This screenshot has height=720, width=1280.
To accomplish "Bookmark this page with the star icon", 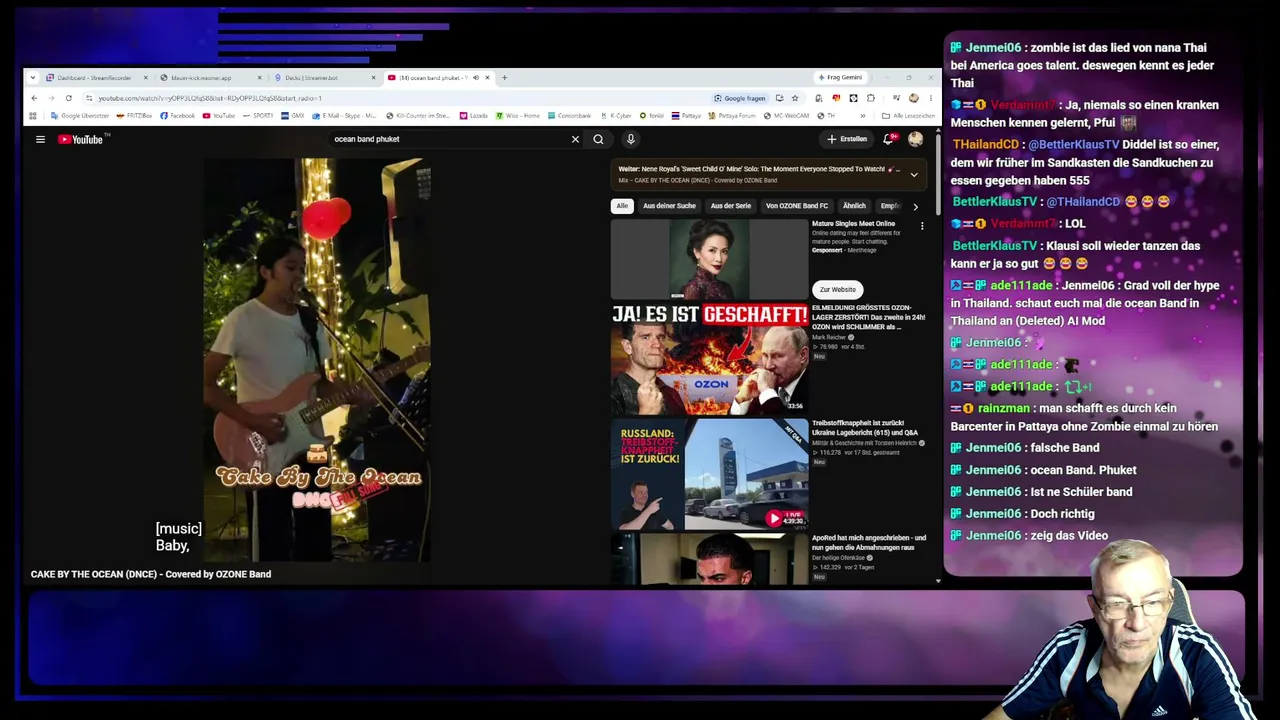I will pos(795,98).
